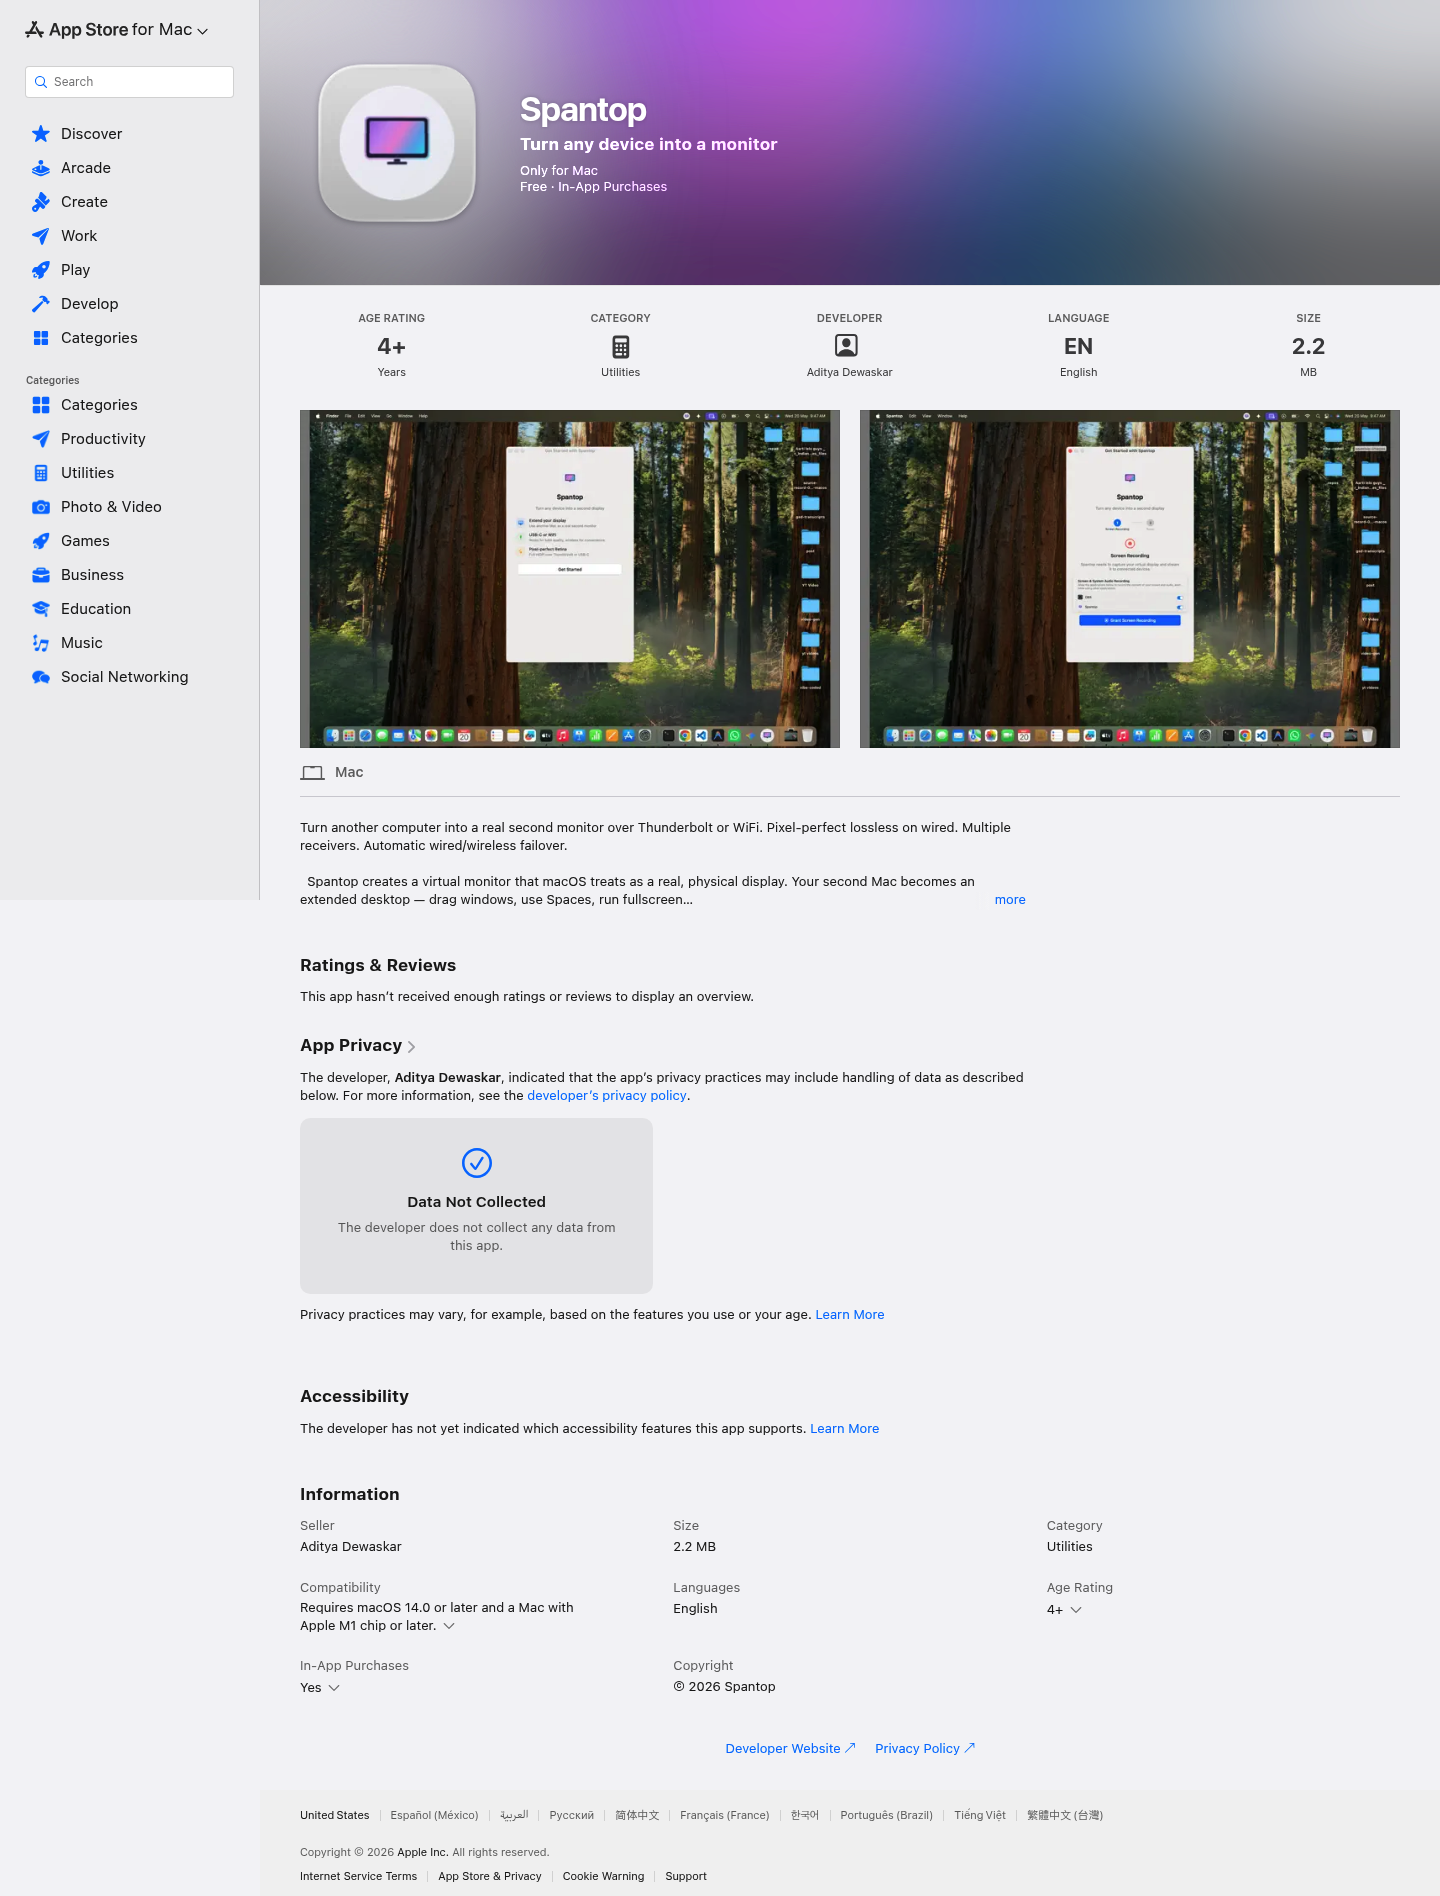
Task: Click the Photo & Video camera icon
Action: [41, 507]
